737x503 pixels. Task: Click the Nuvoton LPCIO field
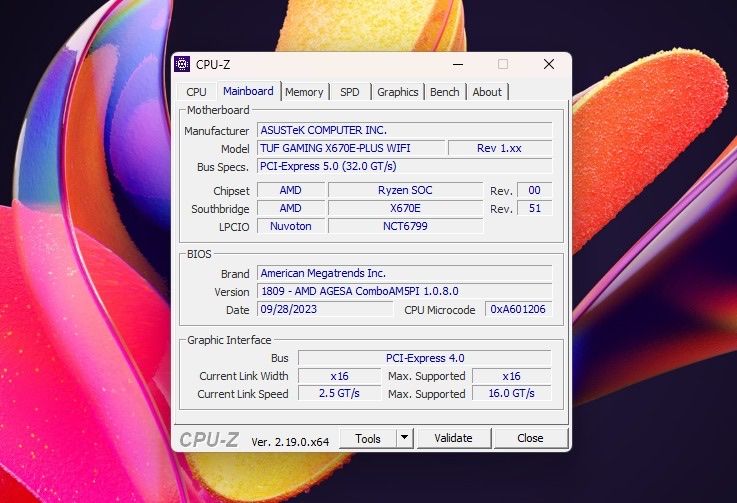point(290,226)
